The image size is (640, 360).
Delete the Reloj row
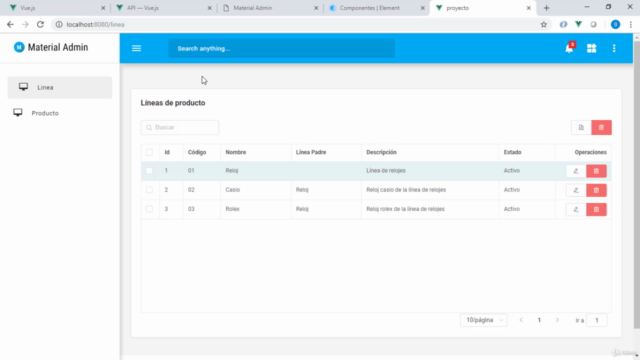[x=596, y=171]
